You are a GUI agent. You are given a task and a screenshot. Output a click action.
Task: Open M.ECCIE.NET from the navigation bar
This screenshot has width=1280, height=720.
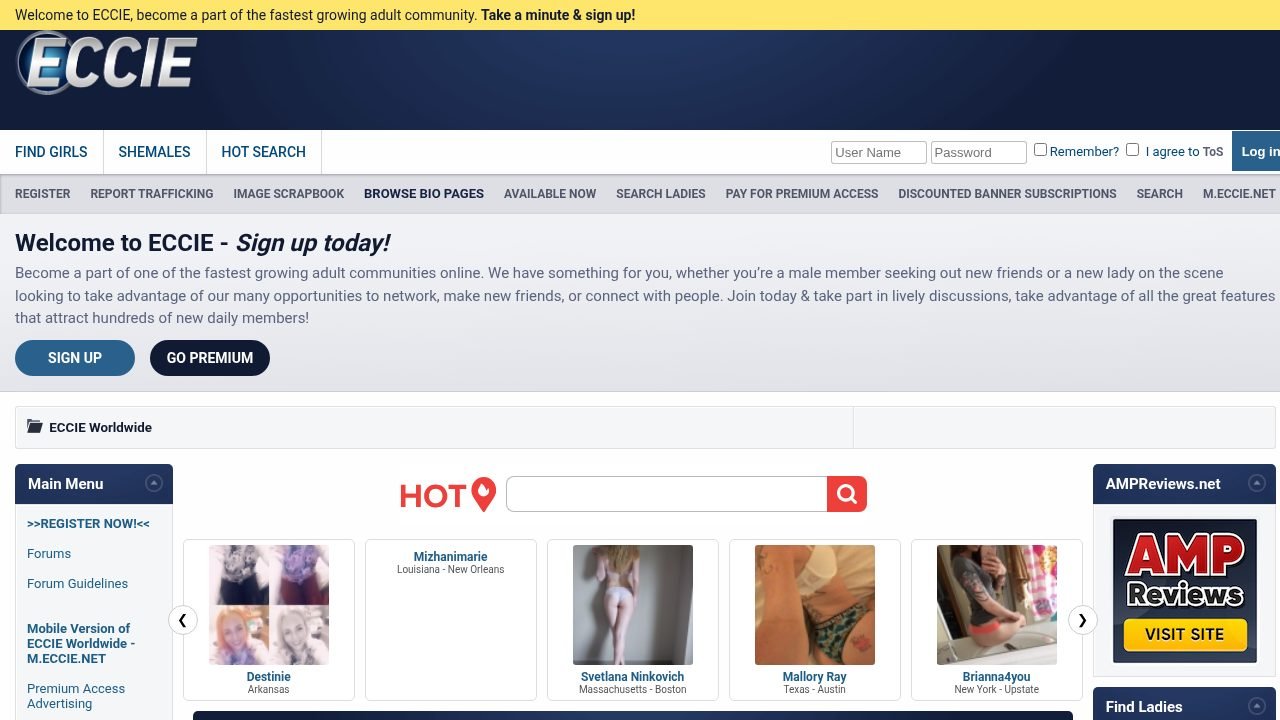pyautogui.click(x=1239, y=194)
